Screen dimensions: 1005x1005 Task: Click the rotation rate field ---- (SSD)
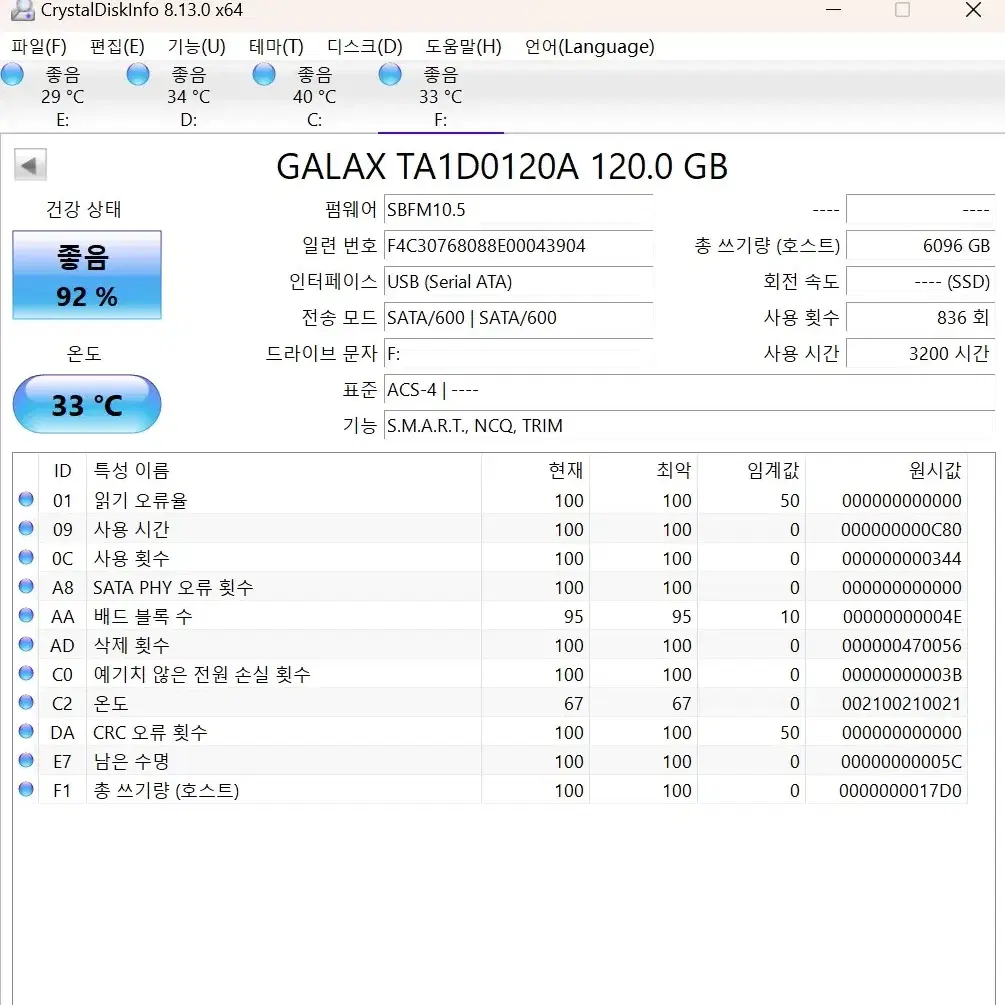[x=920, y=281]
